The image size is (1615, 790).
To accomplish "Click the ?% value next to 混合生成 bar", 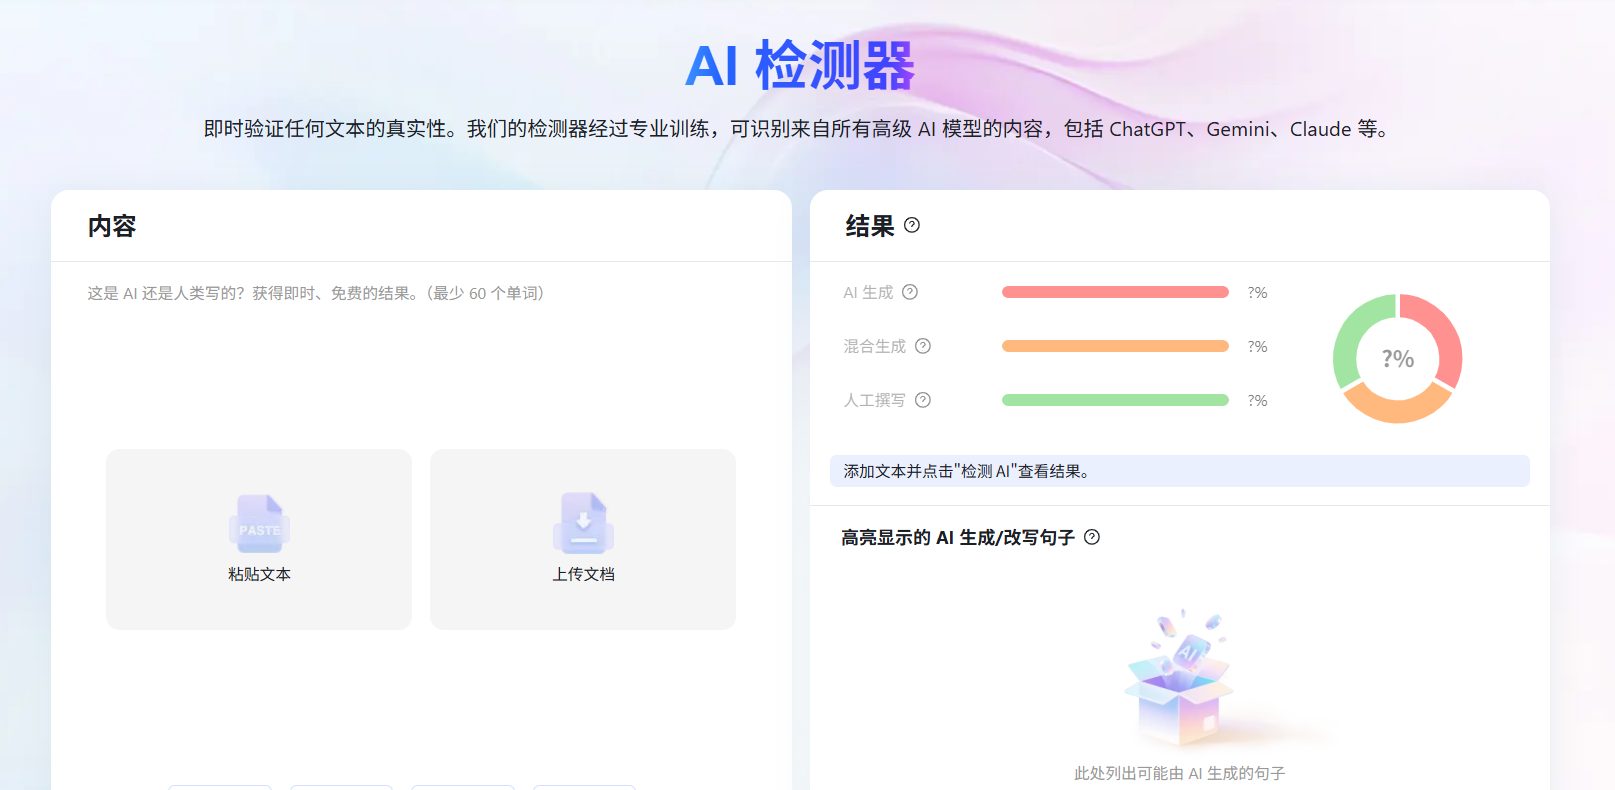I will pos(1257,346).
